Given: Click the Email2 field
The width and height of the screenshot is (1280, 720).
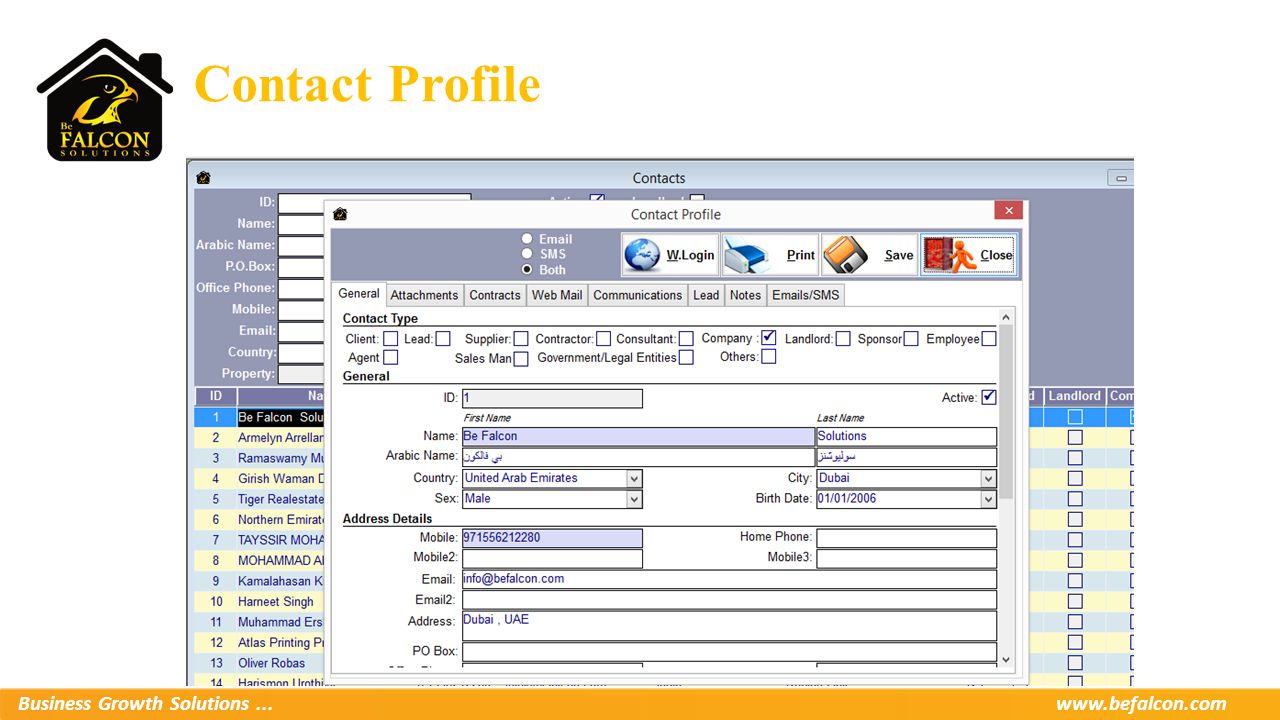Looking at the screenshot, I should 729,600.
